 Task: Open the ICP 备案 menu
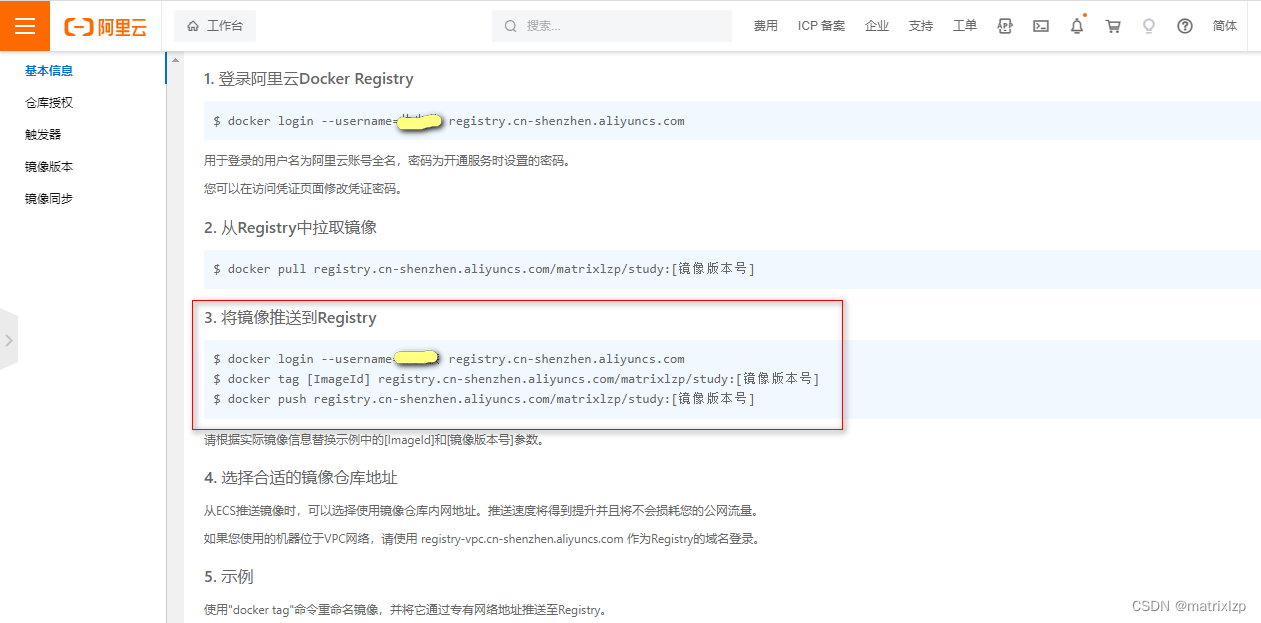pos(821,26)
